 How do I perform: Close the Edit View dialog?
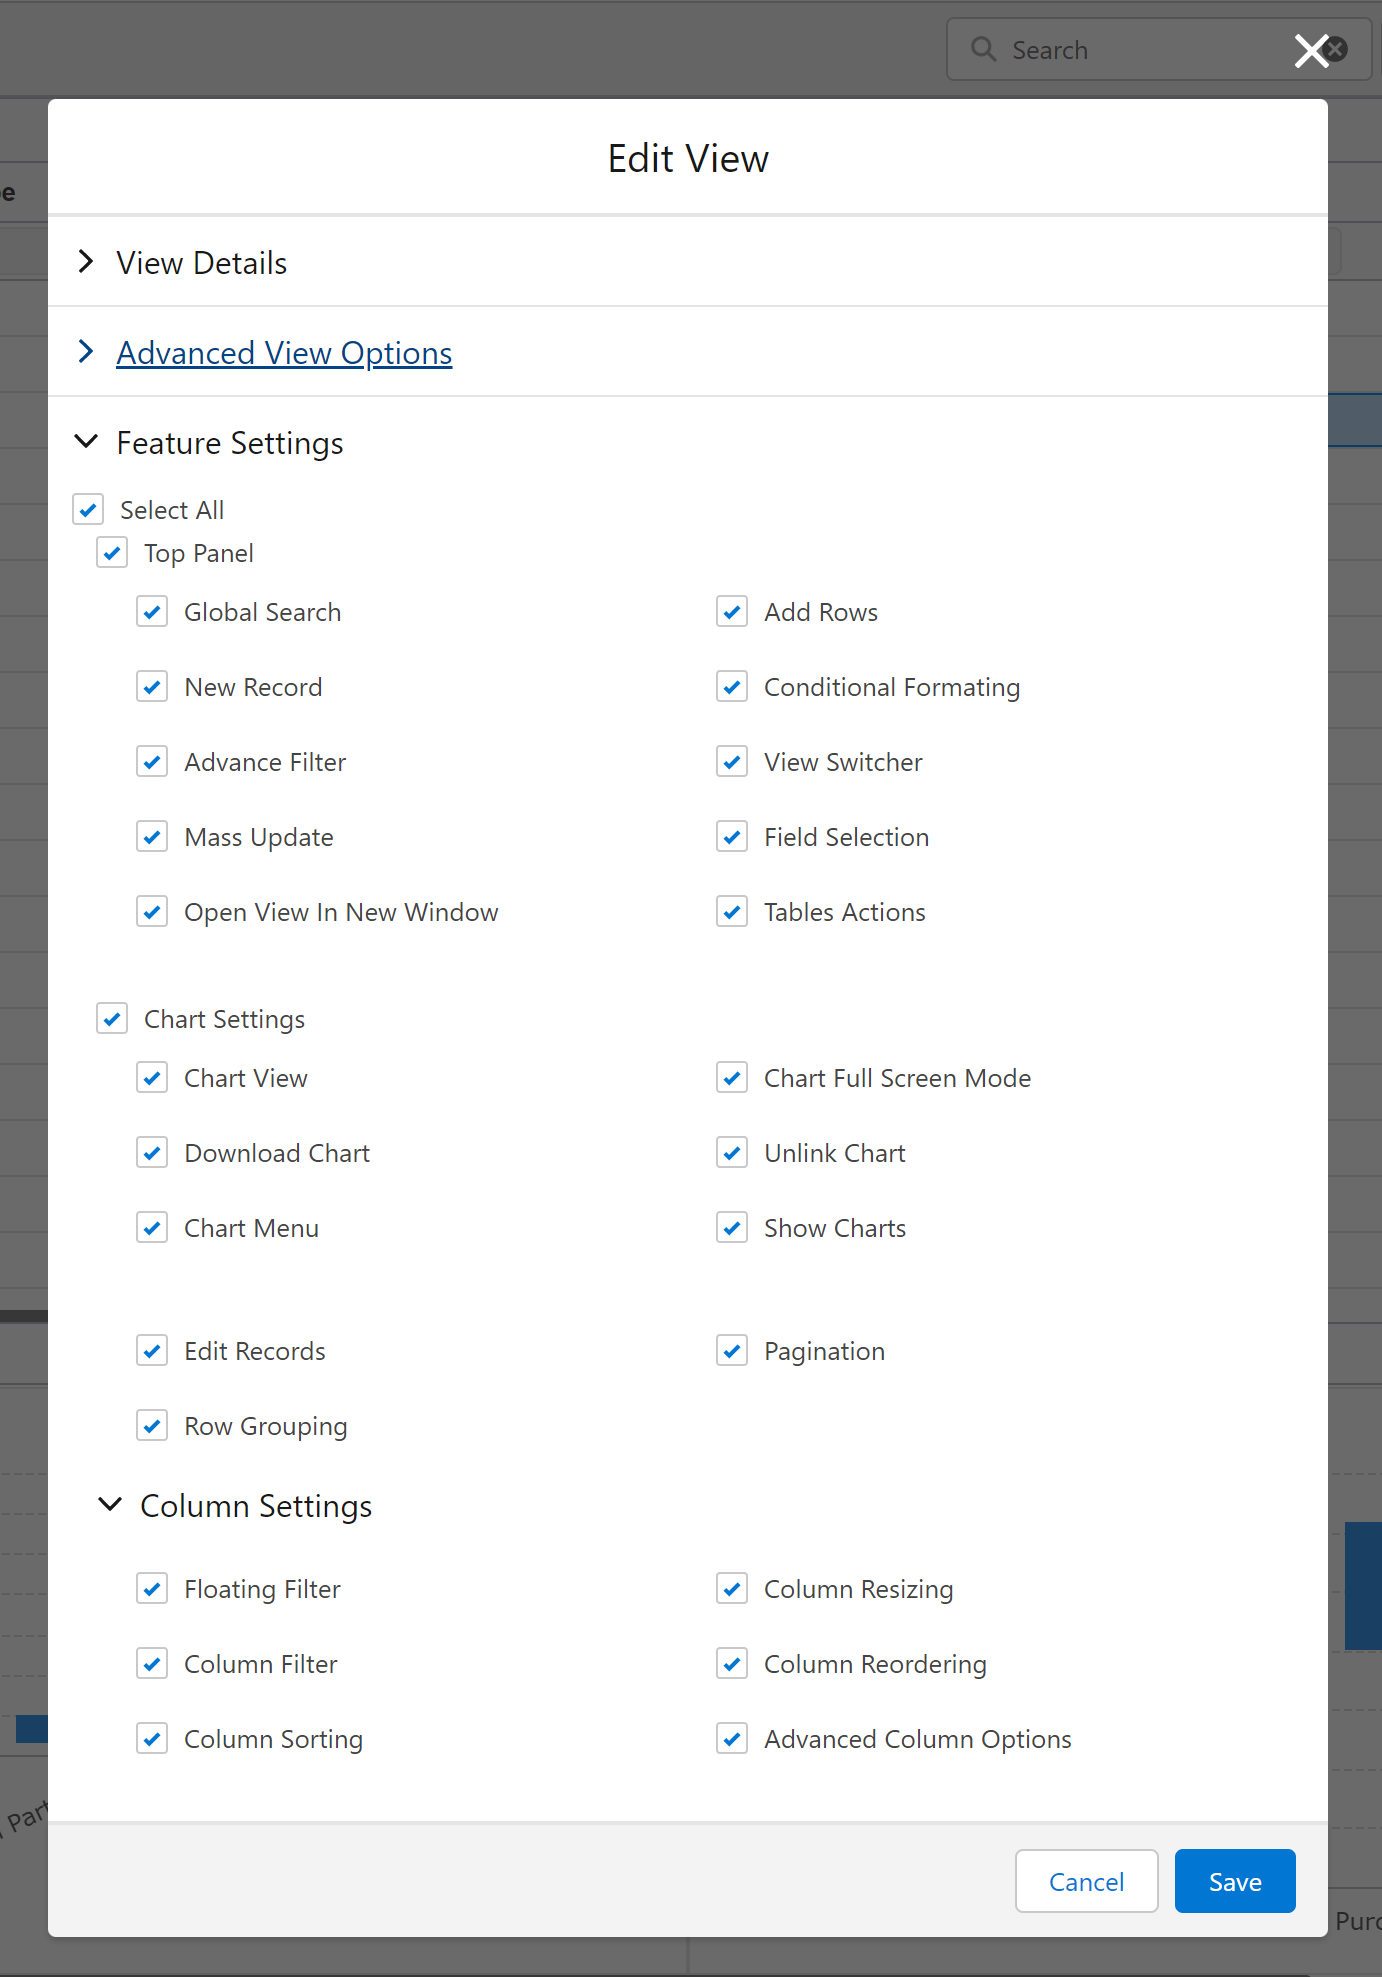click(1309, 51)
